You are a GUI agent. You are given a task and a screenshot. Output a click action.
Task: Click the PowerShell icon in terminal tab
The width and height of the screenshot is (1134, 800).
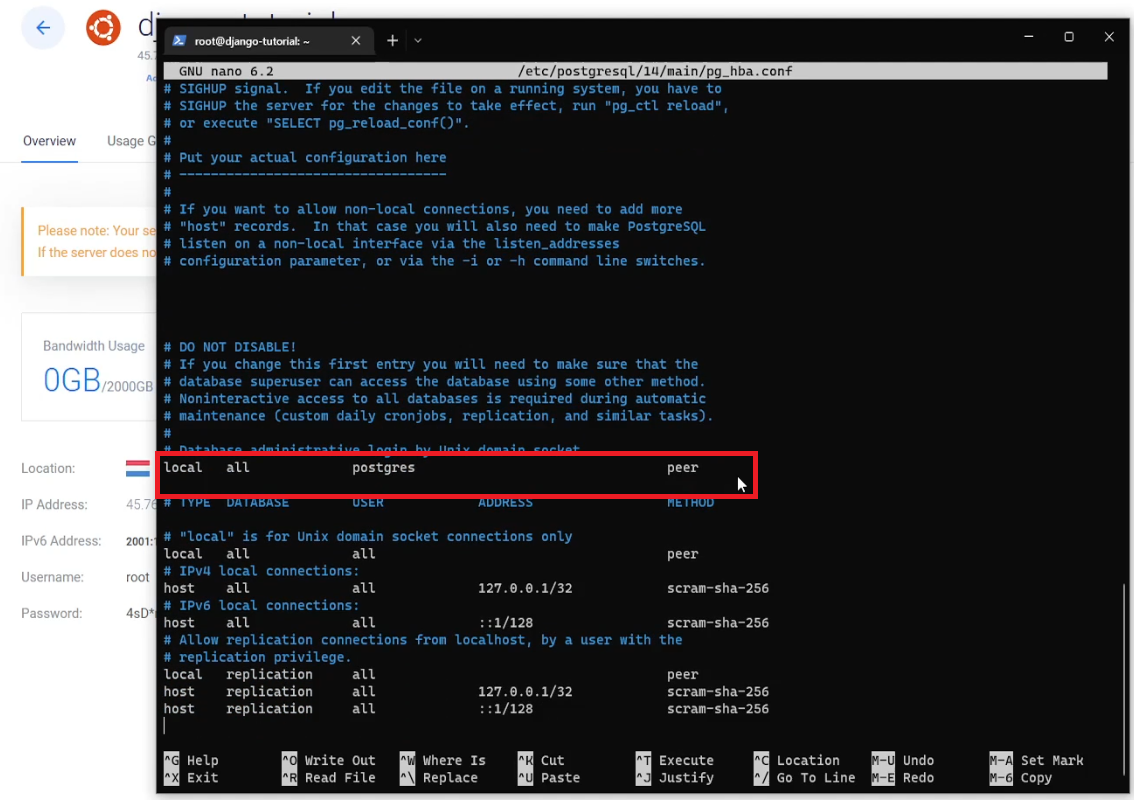[180, 41]
